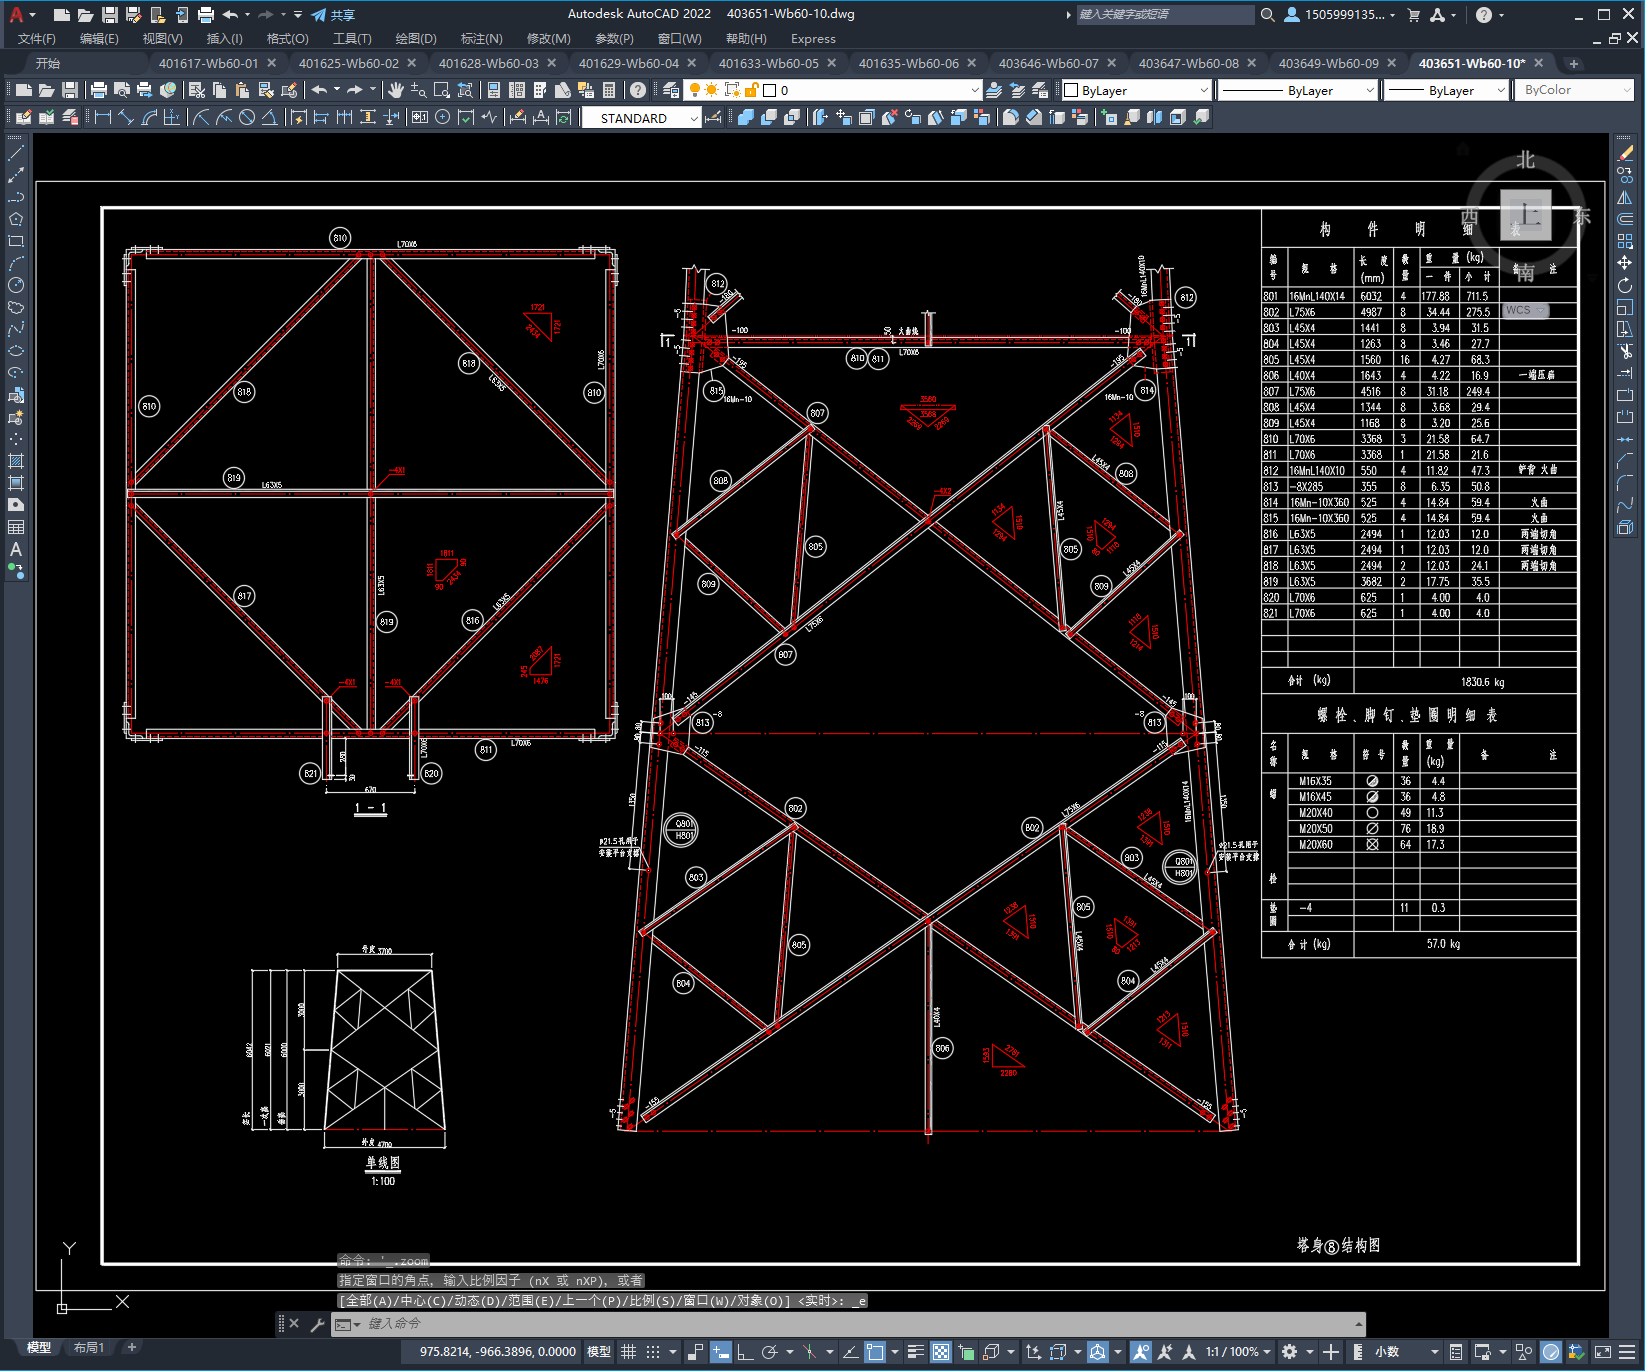Toggle object snap in status bar
The width and height of the screenshot is (1645, 1371).
pyautogui.click(x=875, y=1352)
